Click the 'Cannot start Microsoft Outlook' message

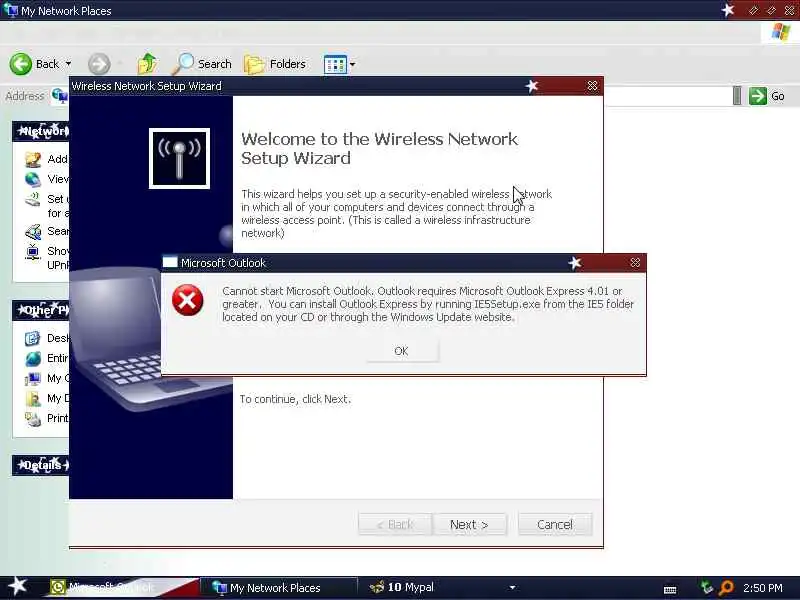coord(428,304)
